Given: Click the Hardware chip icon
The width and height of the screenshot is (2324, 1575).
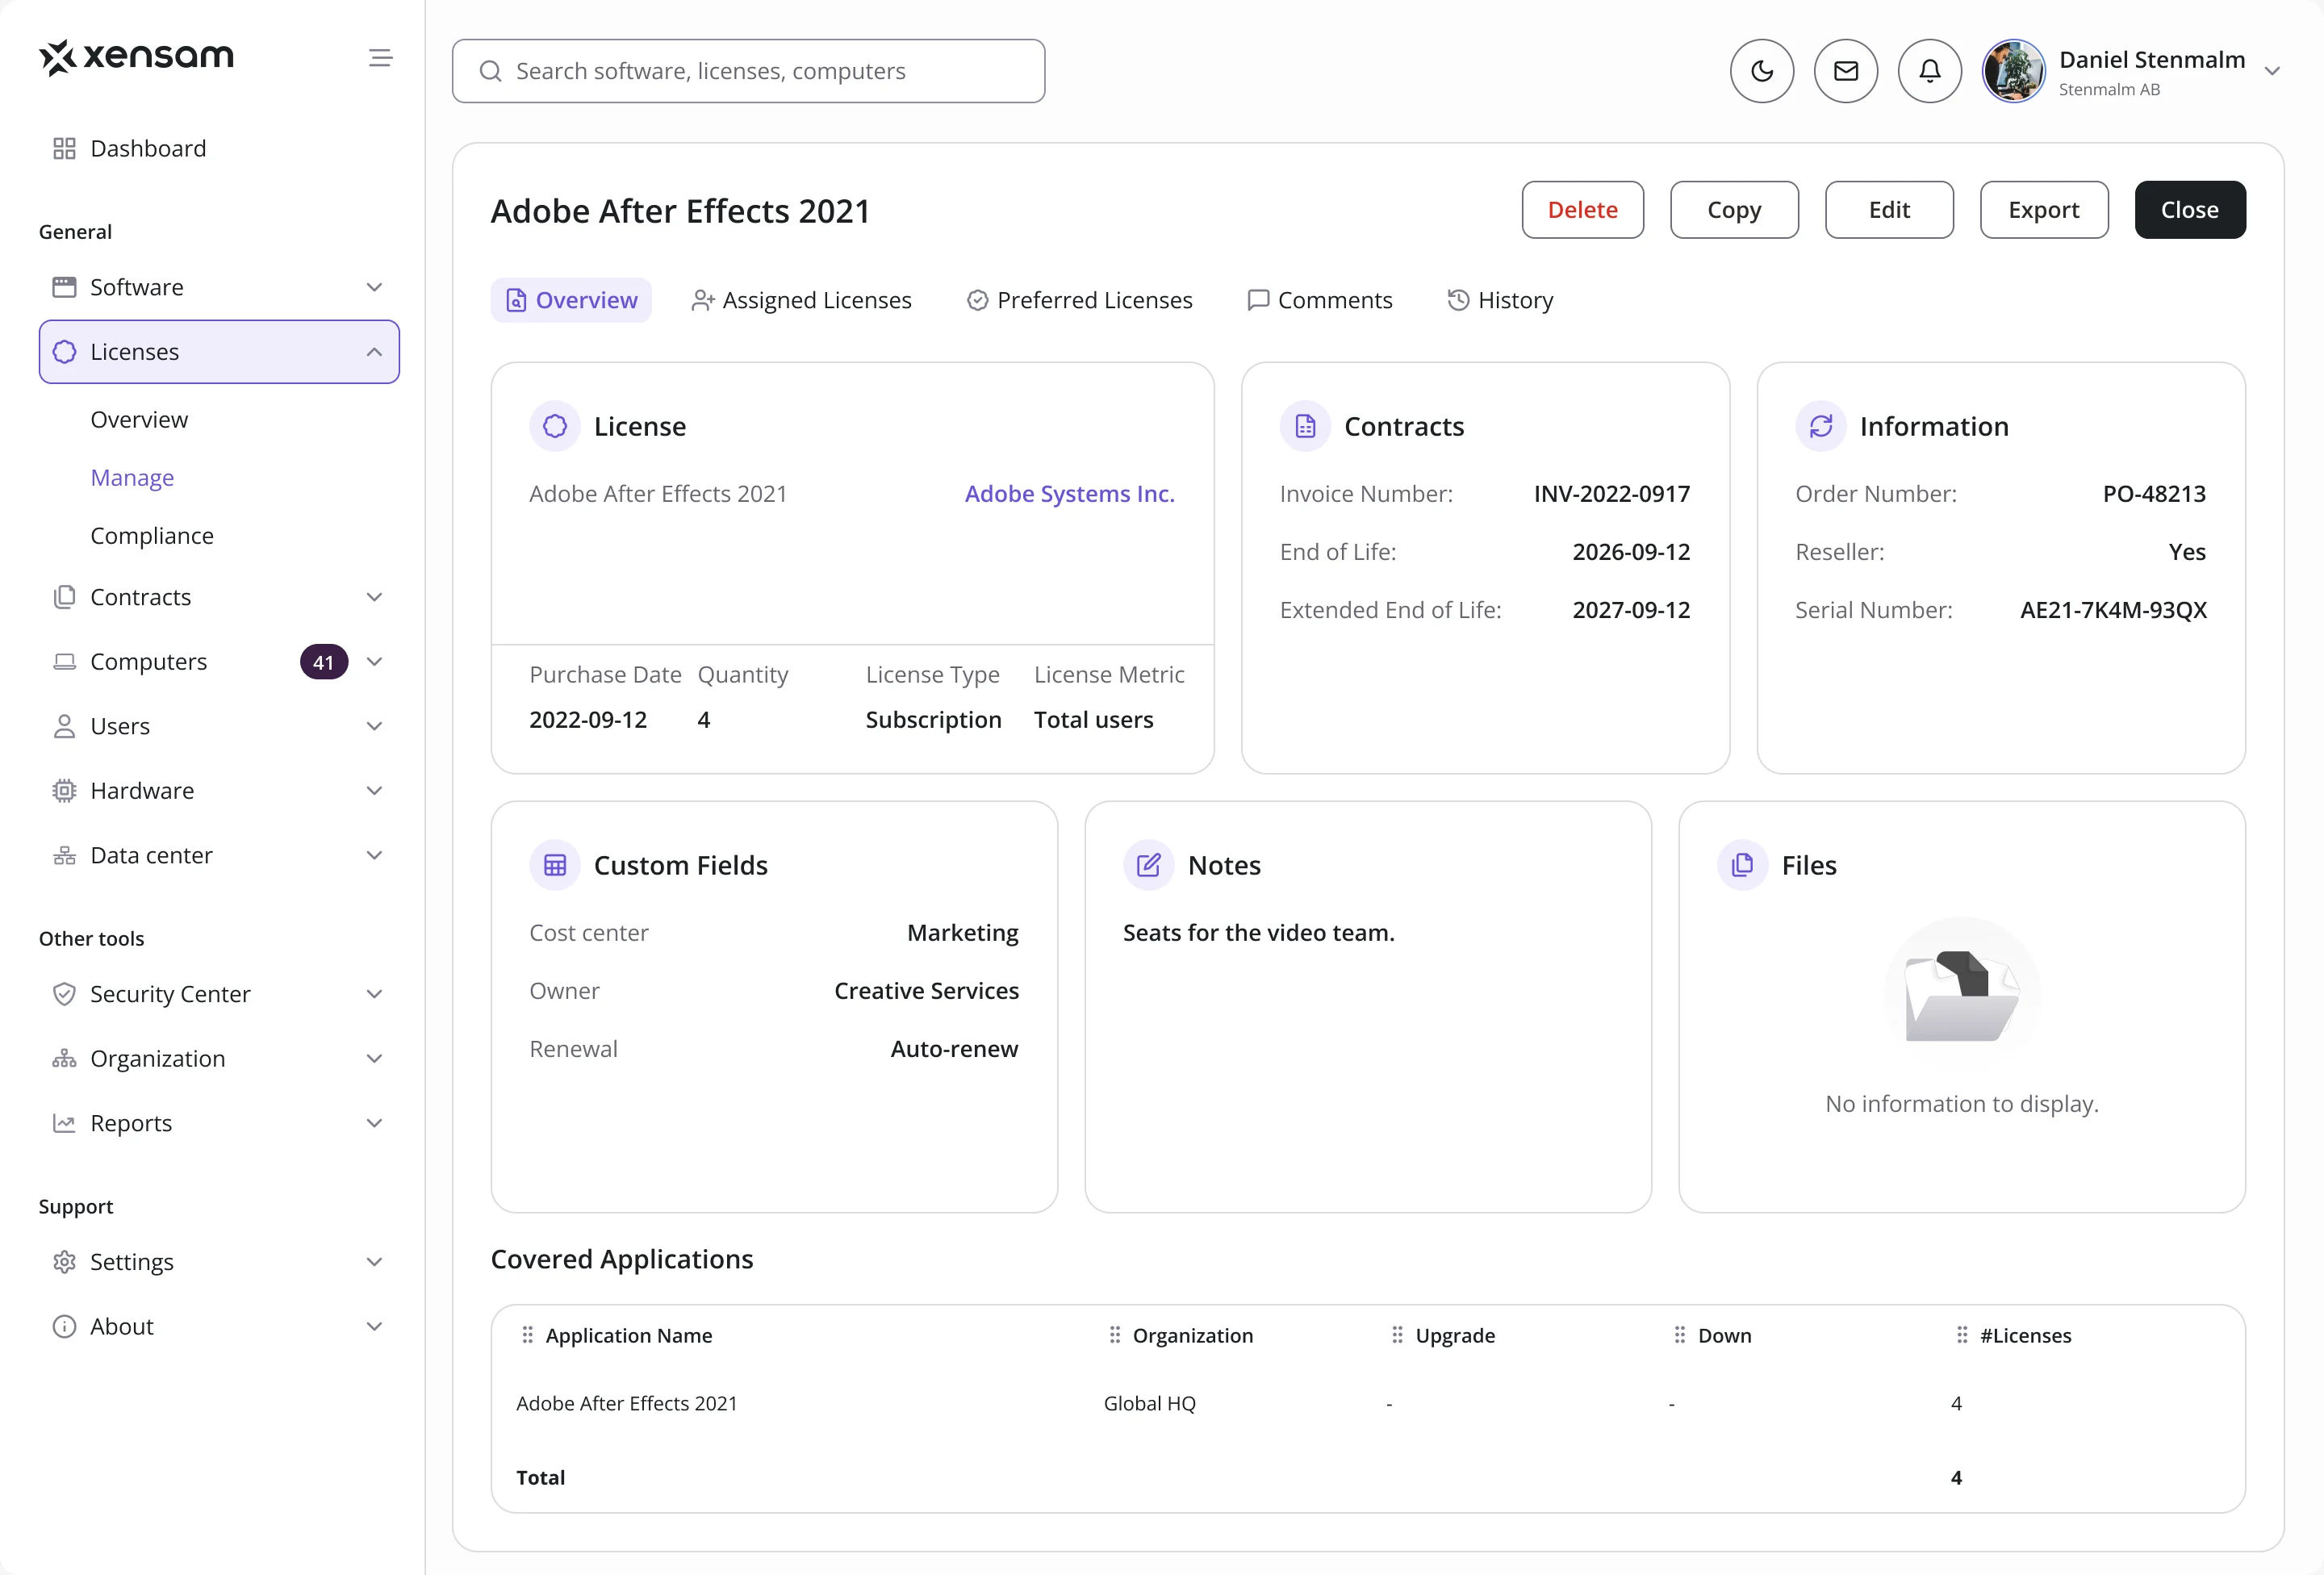Looking at the screenshot, I should 64,791.
